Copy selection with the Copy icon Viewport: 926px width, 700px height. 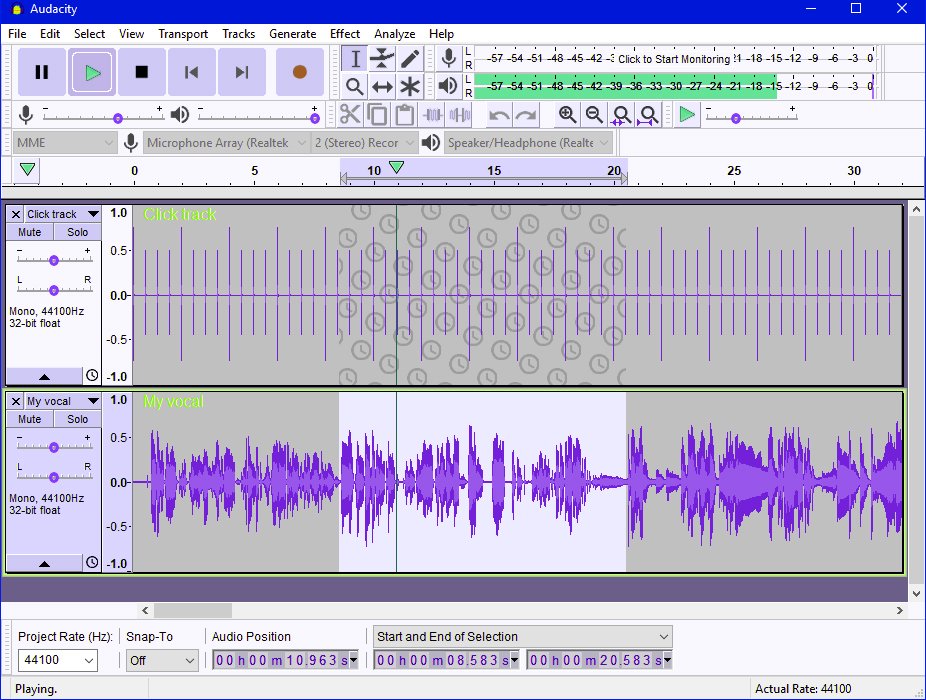click(377, 115)
